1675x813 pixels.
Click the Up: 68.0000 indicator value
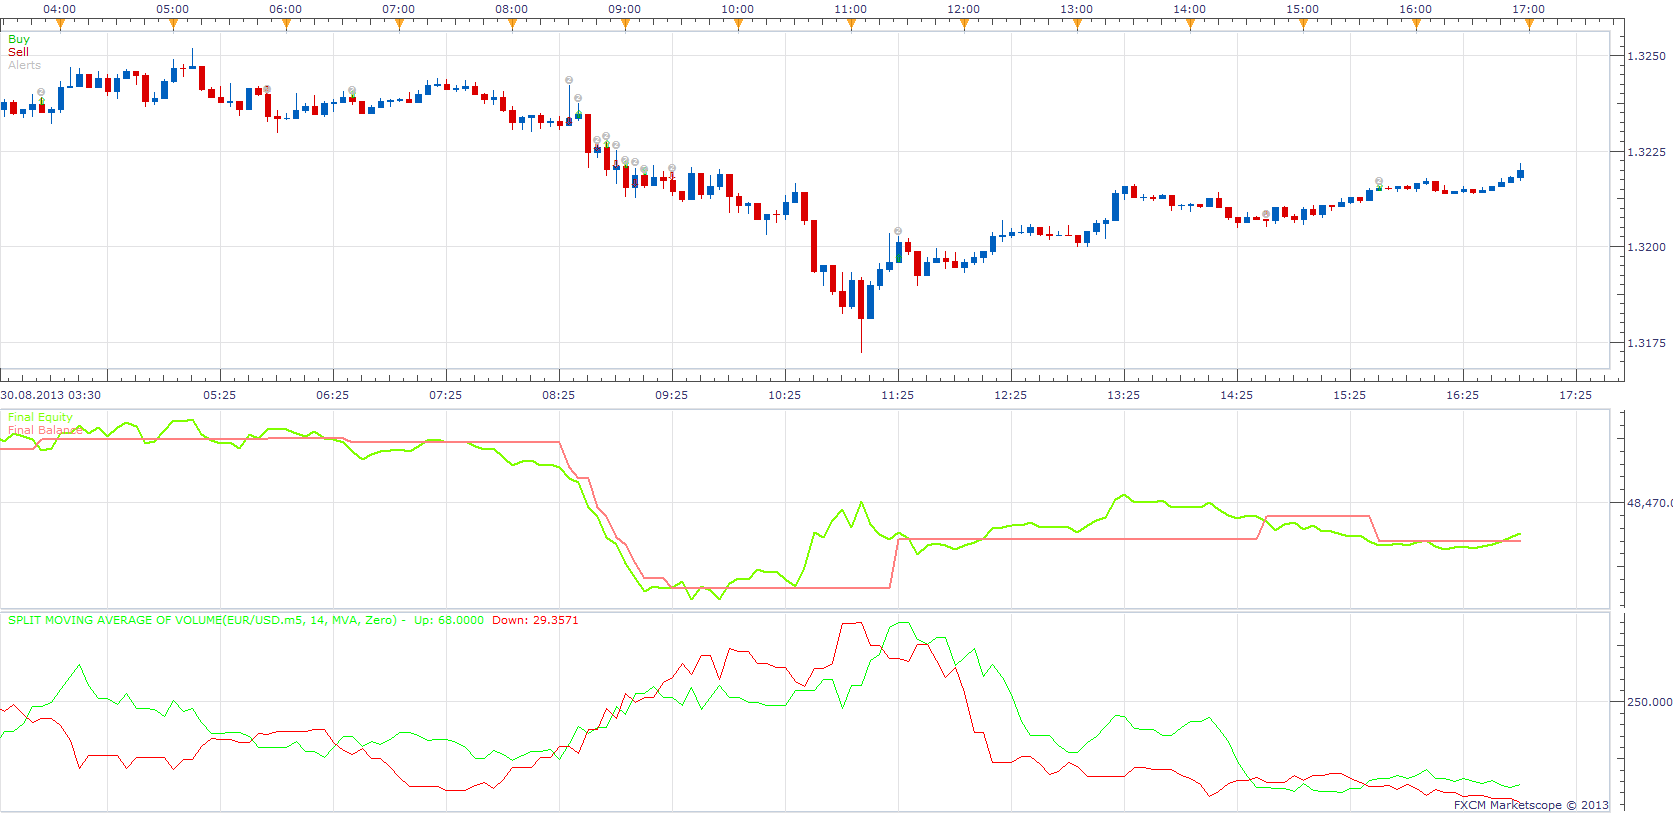click(x=449, y=620)
